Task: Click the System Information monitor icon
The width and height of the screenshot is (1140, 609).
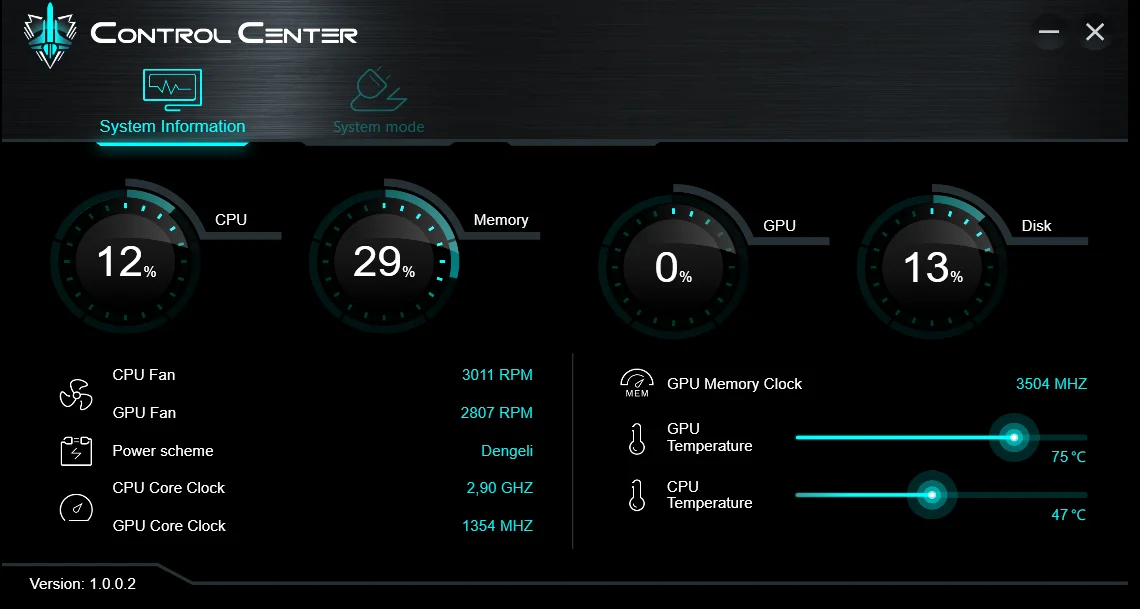Action: point(172,89)
